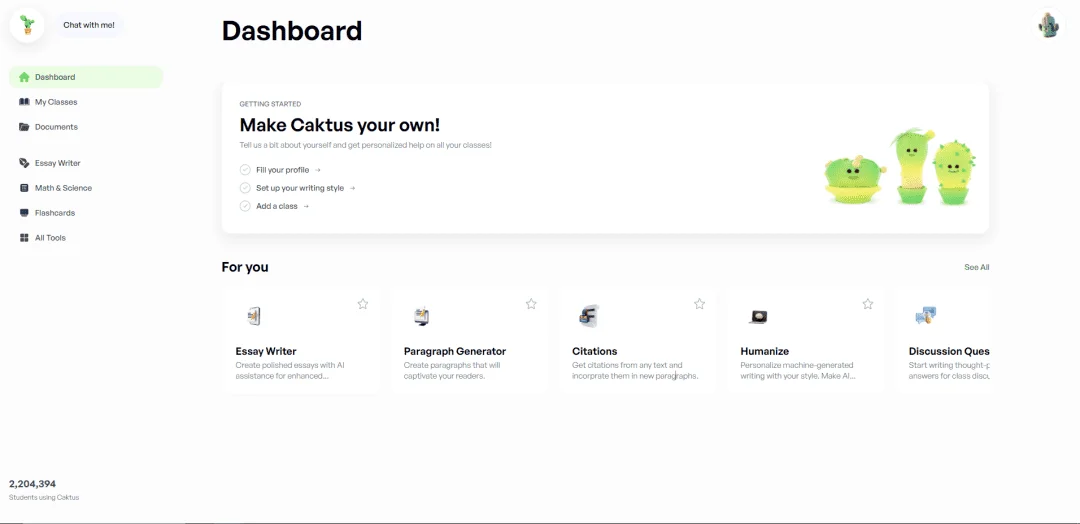Click the Paragraph Generator card icon
Viewport: 1080px width, 524px height.
click(422, 316)
